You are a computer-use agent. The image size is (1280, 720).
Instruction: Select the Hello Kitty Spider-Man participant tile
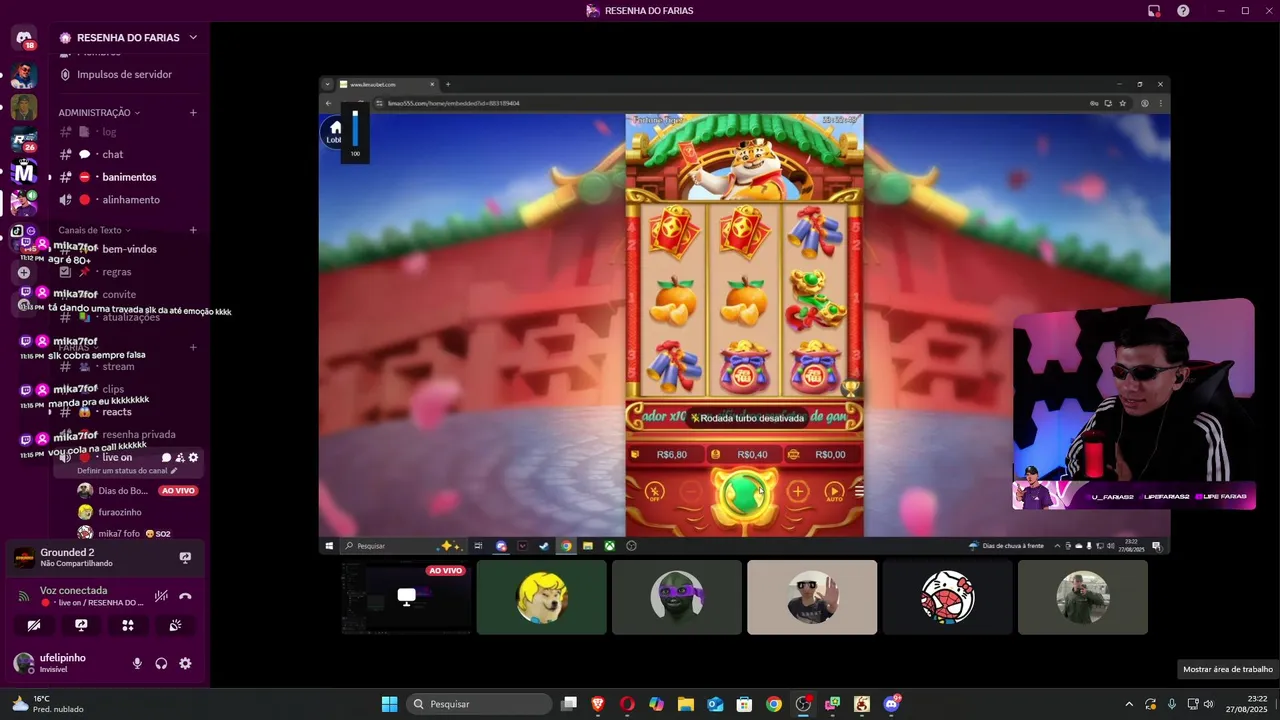point(947,597)
